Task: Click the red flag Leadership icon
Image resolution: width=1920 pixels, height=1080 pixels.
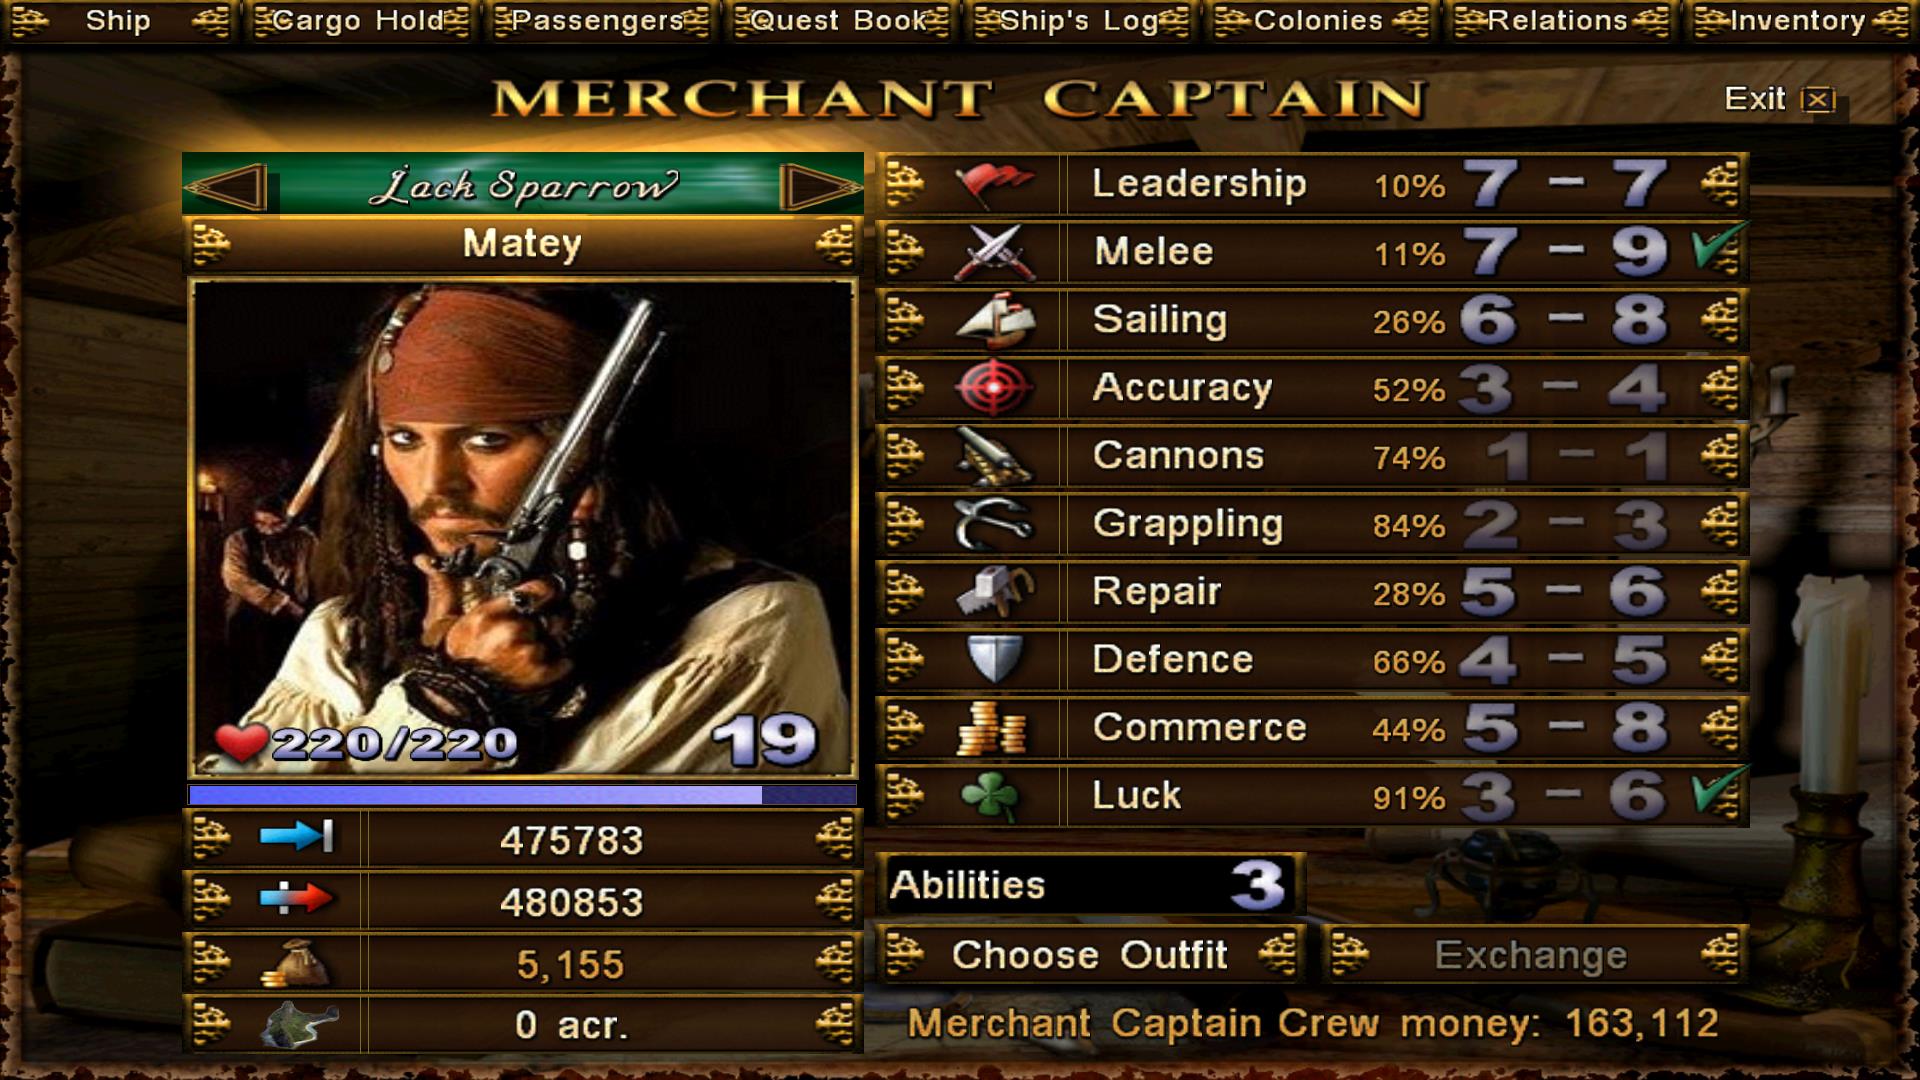Action: [x=994, y=184]
